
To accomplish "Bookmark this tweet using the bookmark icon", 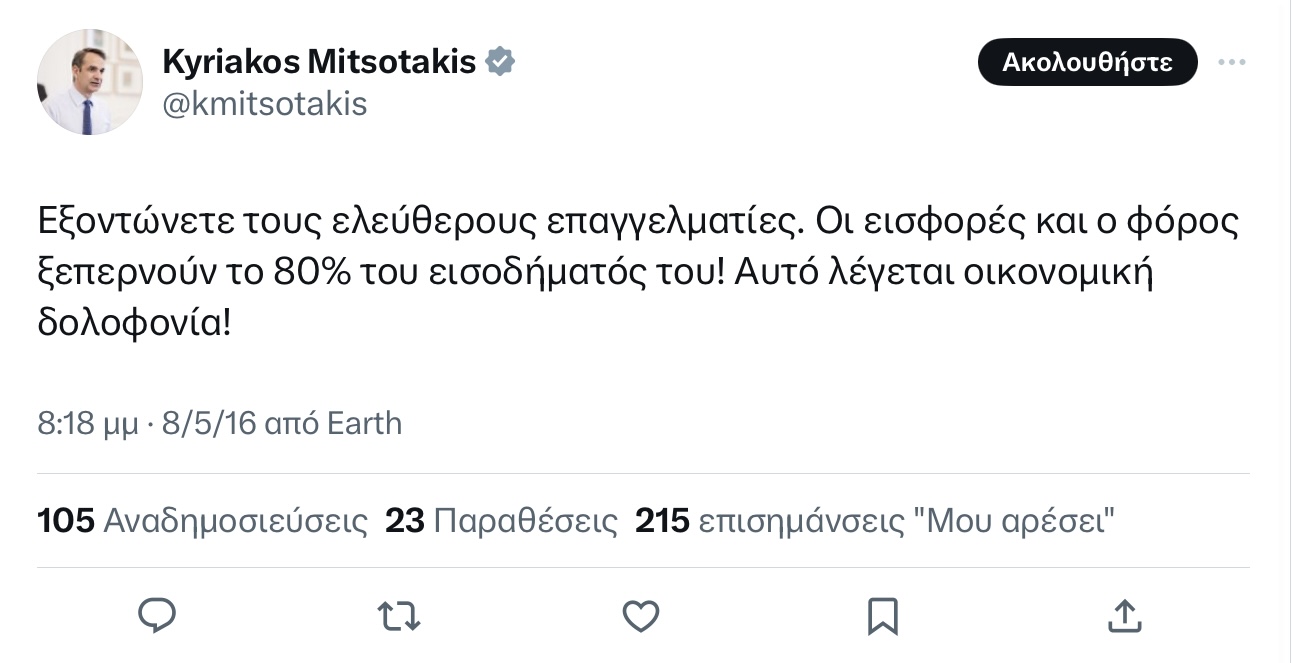I will [x=882, y=615].
